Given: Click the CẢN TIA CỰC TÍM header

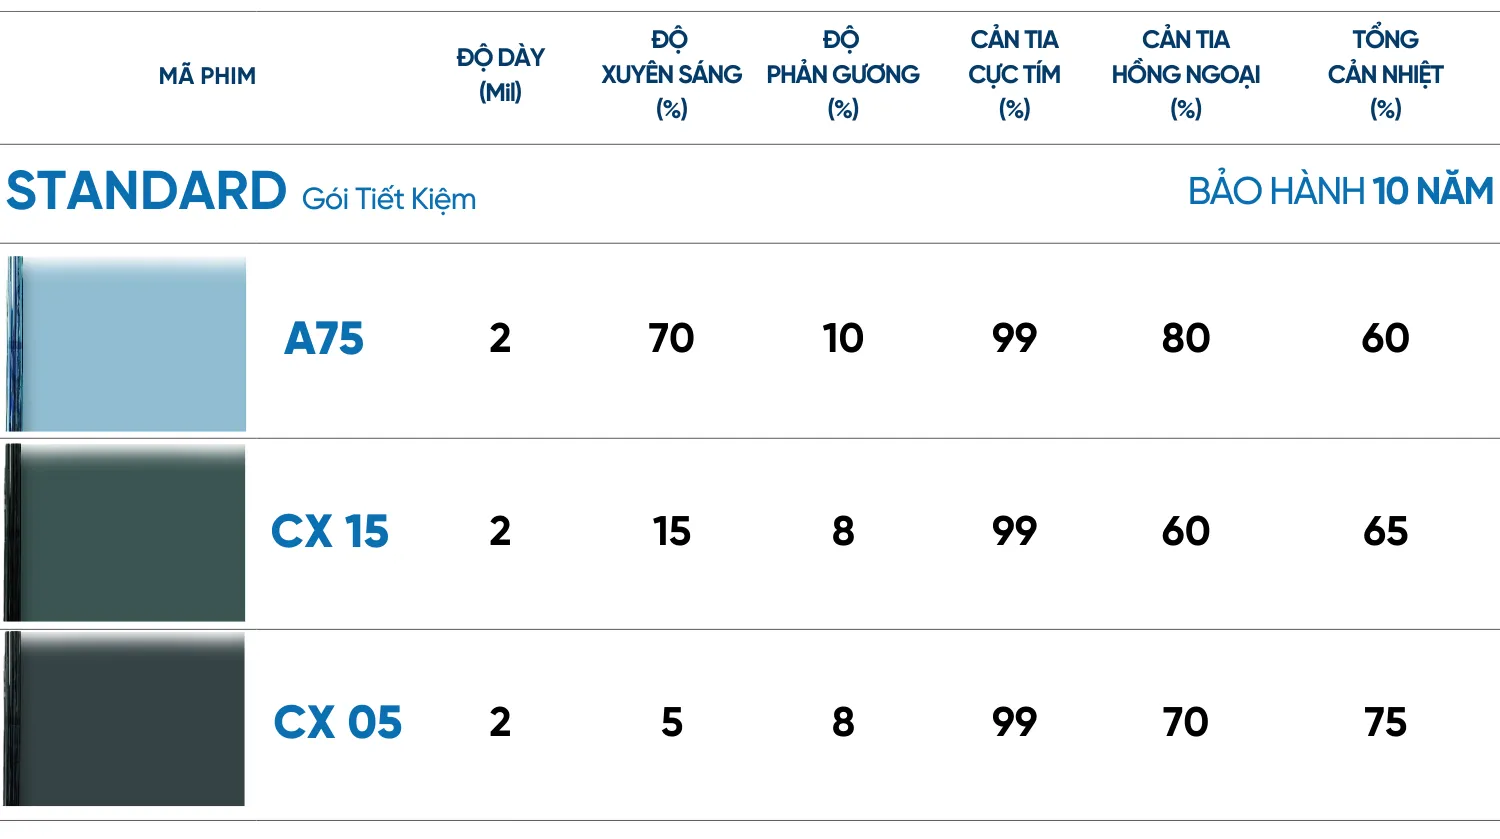Looking at the screenshot, I should click(1014, 75).
